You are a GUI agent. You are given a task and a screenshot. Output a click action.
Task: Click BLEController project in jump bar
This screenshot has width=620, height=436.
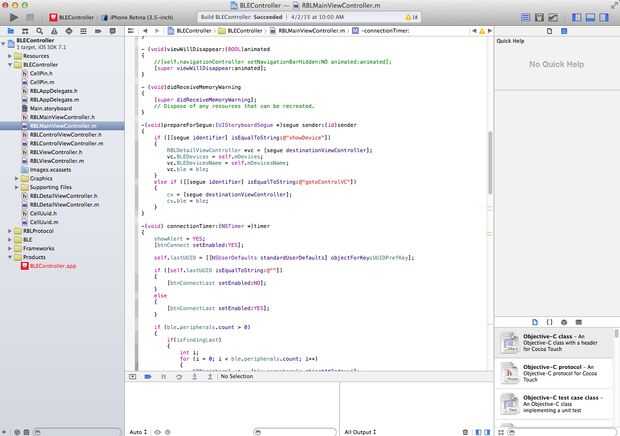[189, 31]
